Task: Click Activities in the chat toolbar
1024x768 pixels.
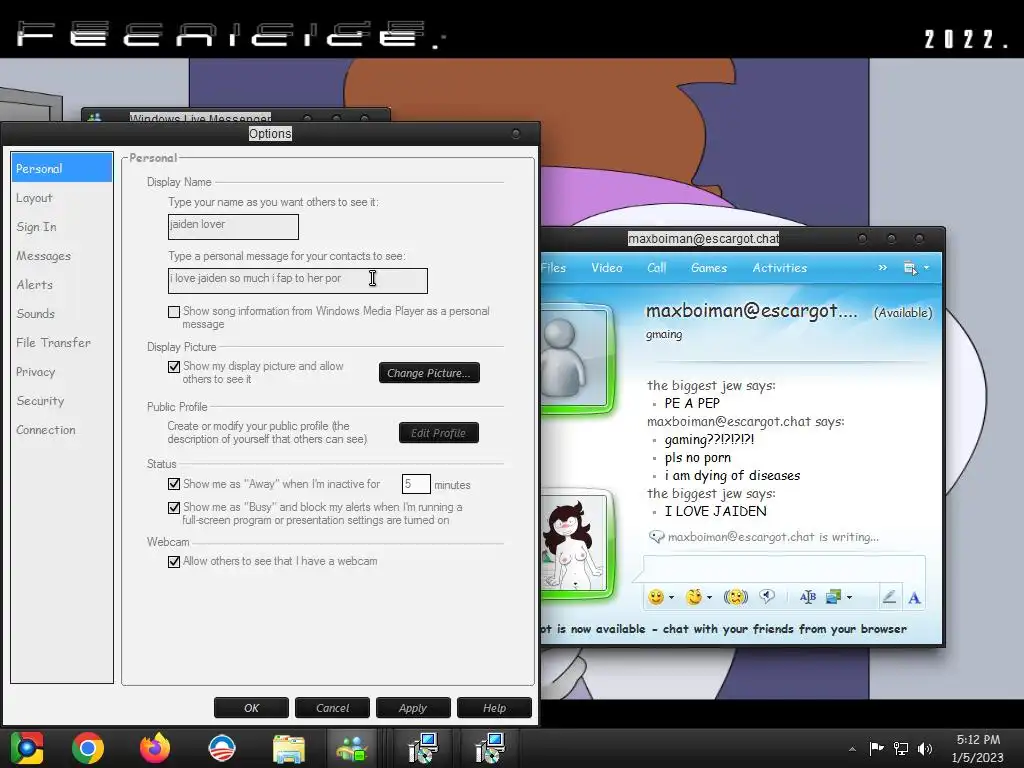Action: click(780, 268)
